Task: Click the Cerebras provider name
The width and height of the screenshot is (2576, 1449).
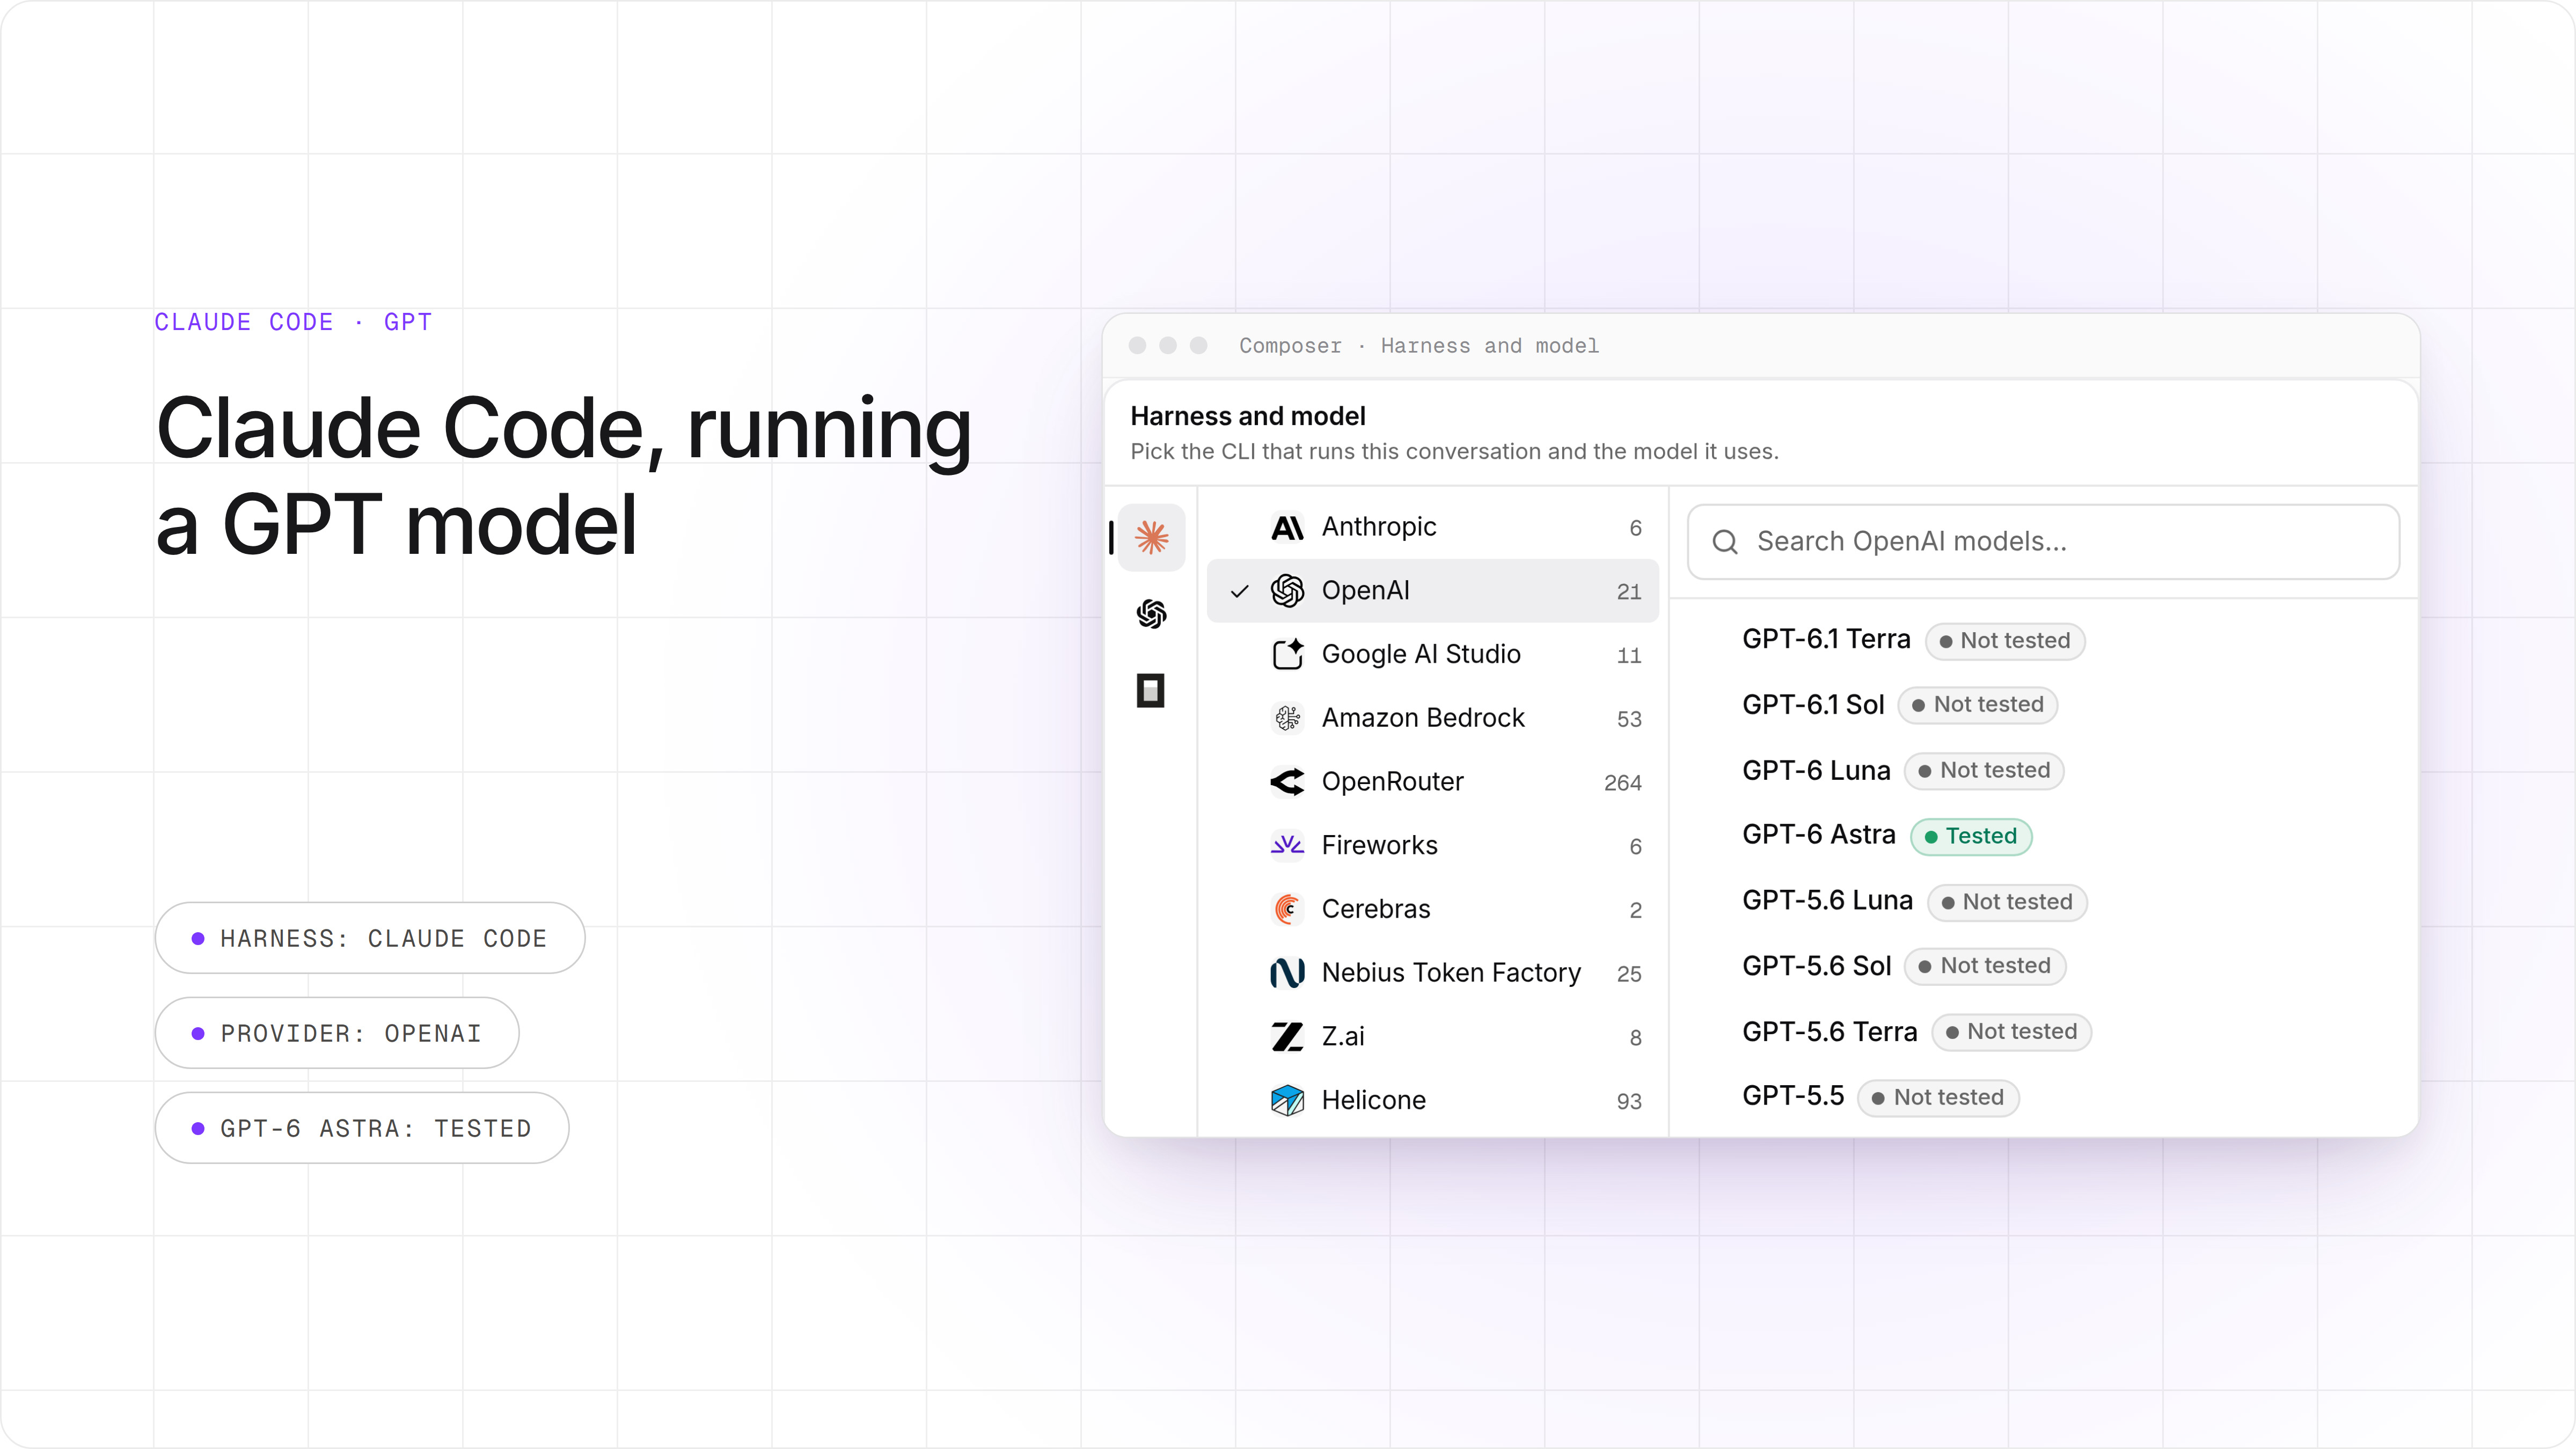Action: 1375,909
